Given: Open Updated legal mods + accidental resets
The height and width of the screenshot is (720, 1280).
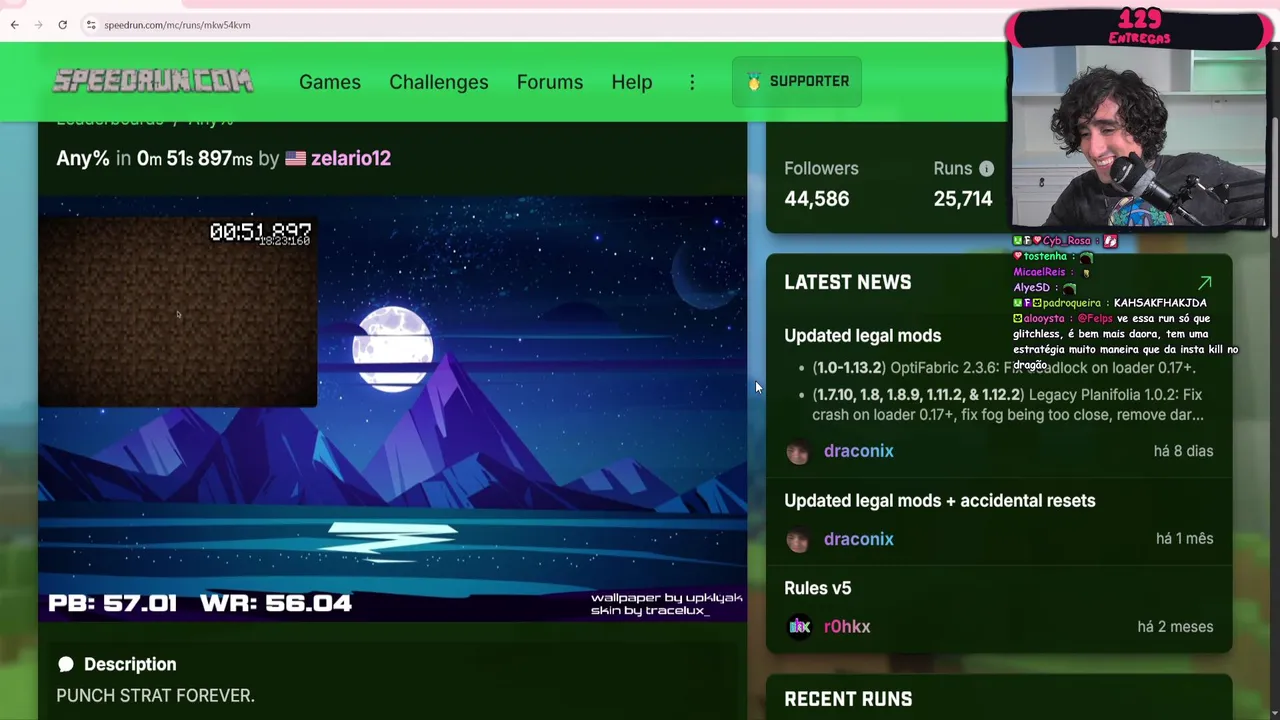Looking at the screenshot, I should click(940, 501).
